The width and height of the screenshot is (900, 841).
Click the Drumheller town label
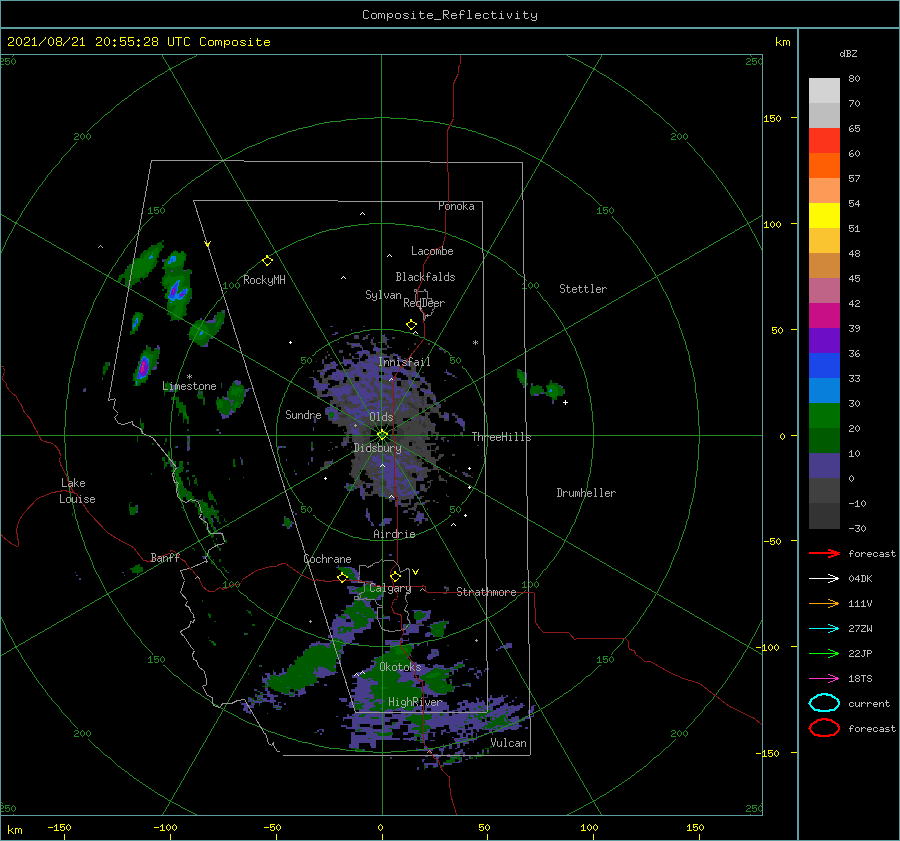586,493
